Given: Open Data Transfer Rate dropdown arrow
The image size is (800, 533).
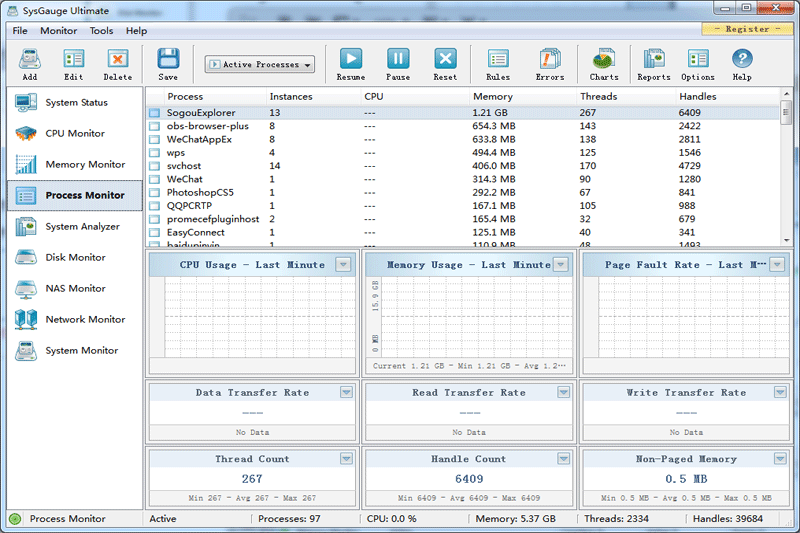Looking at the screenshot, I should pos(346,392).
